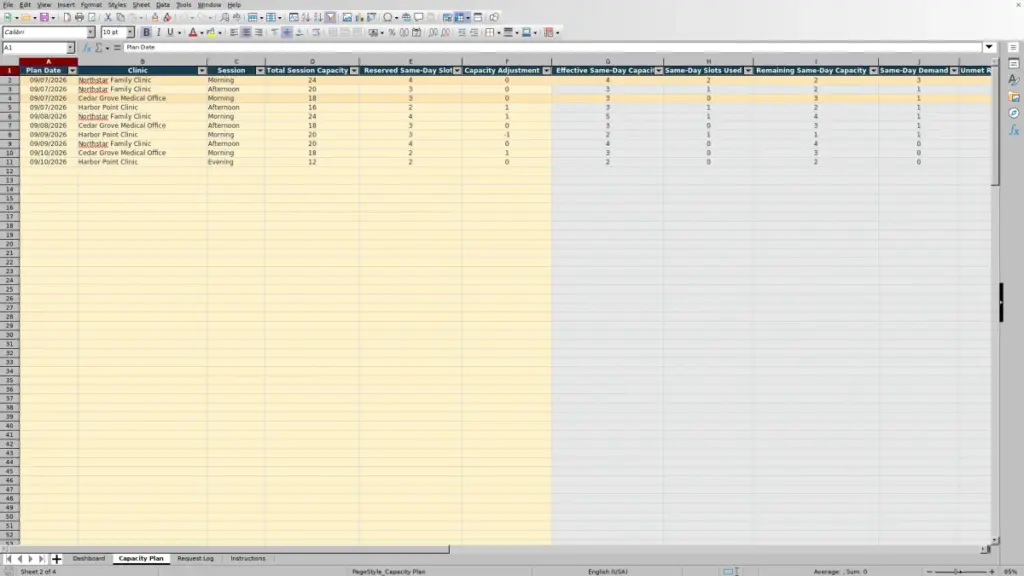Open the Name Box dropdown arrow
The width and height of the screenshot is (1024, 576).
pyautogui.click(x=70, y=48)
